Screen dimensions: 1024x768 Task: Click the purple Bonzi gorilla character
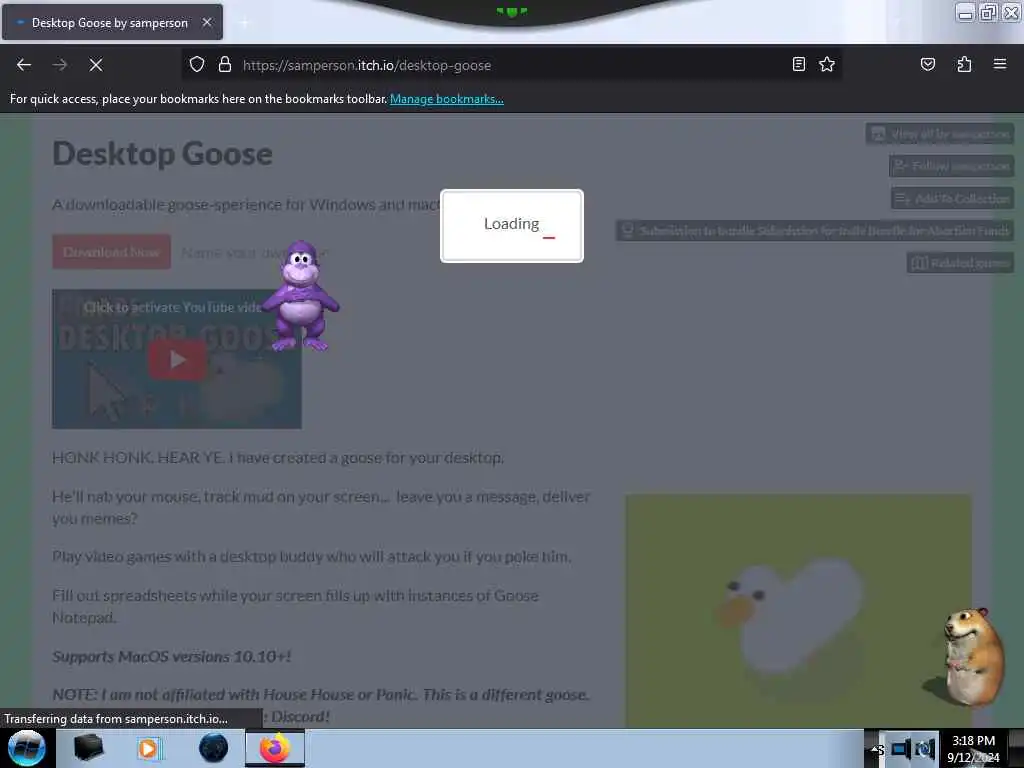pos(302,295)
